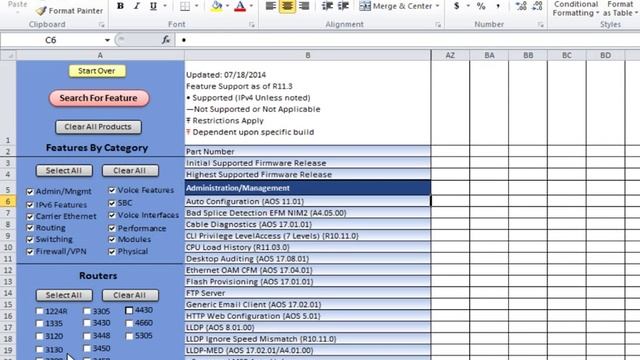Uncheck the SBC checkbox

(x=112, y=203)
